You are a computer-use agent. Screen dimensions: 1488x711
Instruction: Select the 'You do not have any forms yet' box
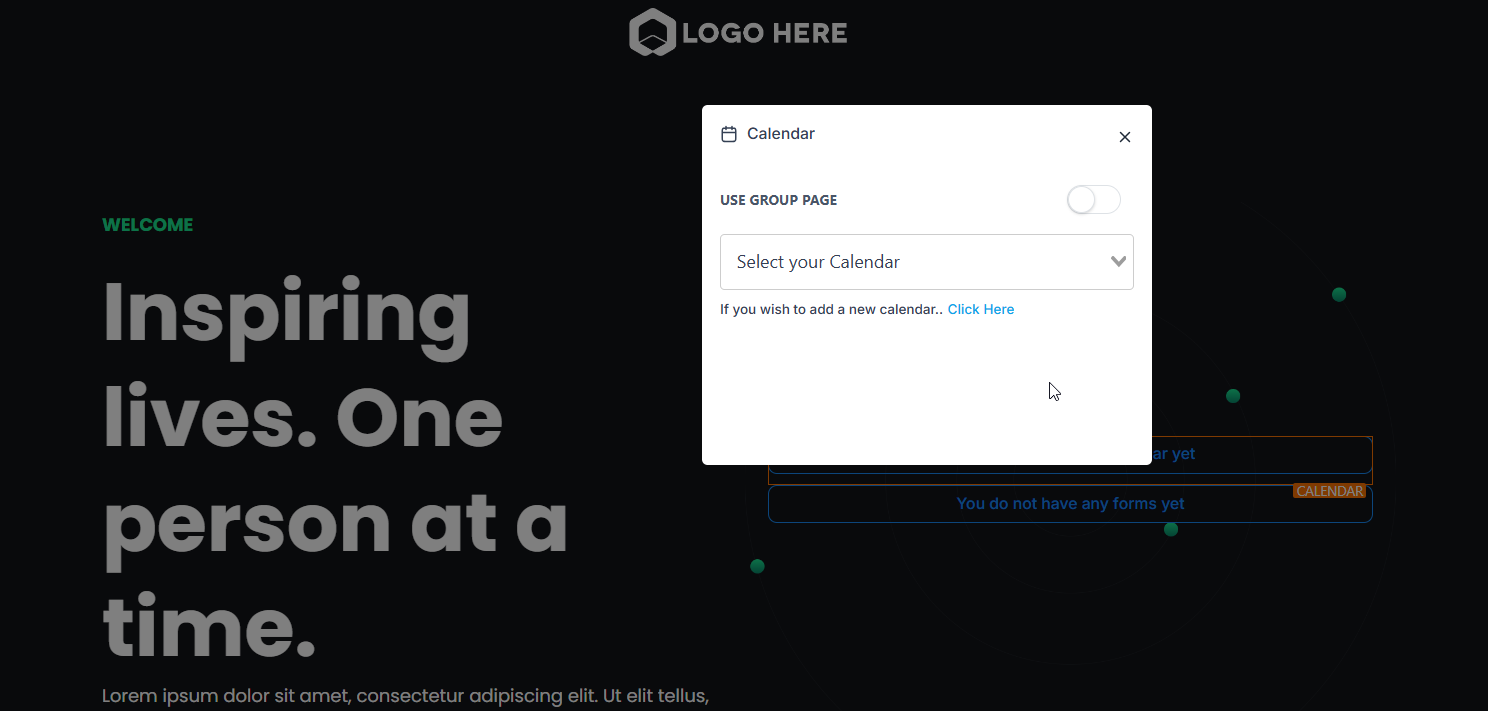tap(1070, 504)
